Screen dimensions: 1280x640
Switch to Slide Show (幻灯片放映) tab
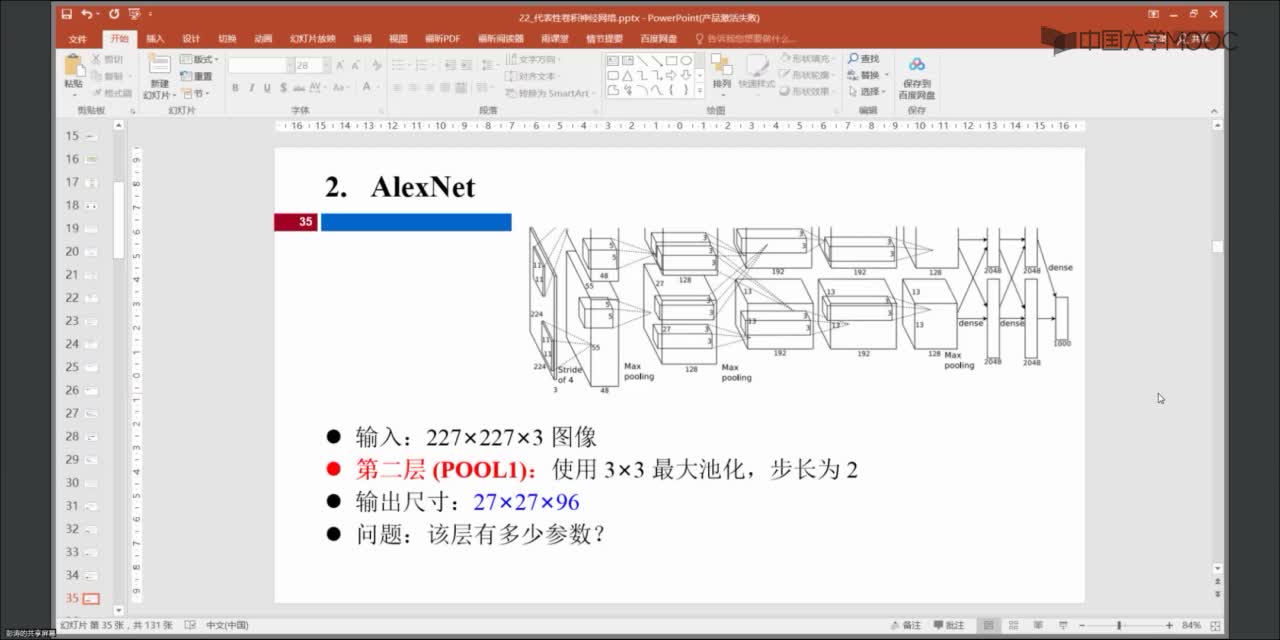click(313, 38)
